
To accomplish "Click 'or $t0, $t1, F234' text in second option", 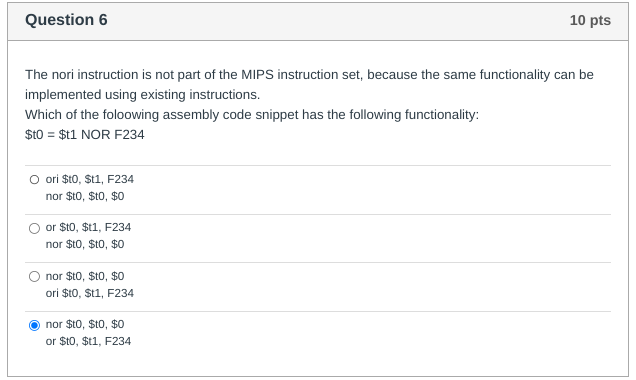I will click(88, 227).
